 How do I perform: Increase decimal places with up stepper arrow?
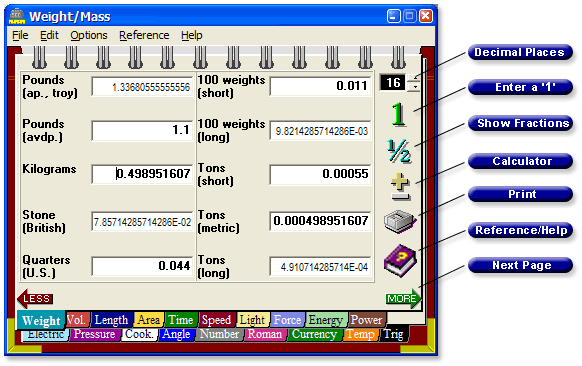(415, 78)
